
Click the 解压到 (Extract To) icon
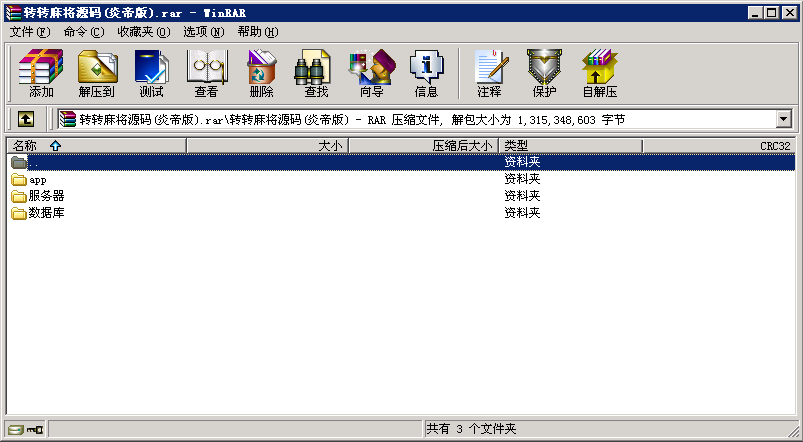click(x=97, y=72)
